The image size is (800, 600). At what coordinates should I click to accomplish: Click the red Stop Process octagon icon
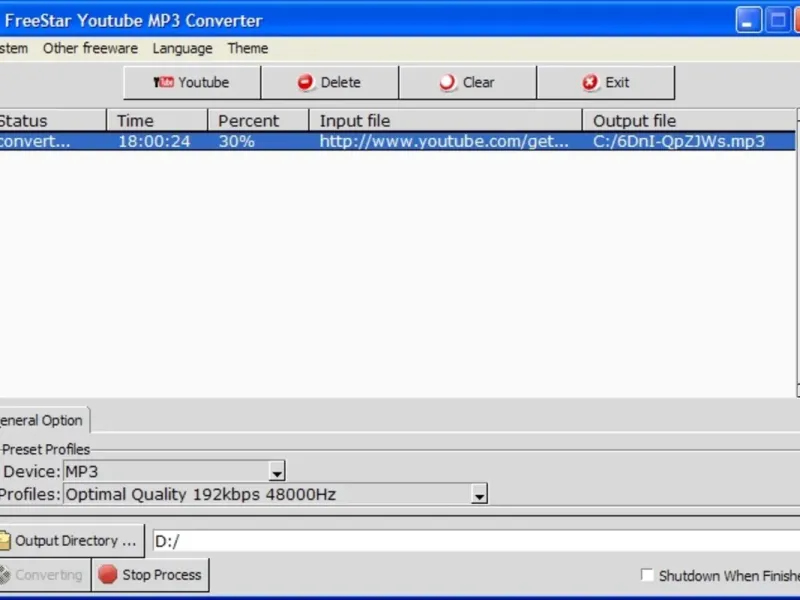click(108, 574)
